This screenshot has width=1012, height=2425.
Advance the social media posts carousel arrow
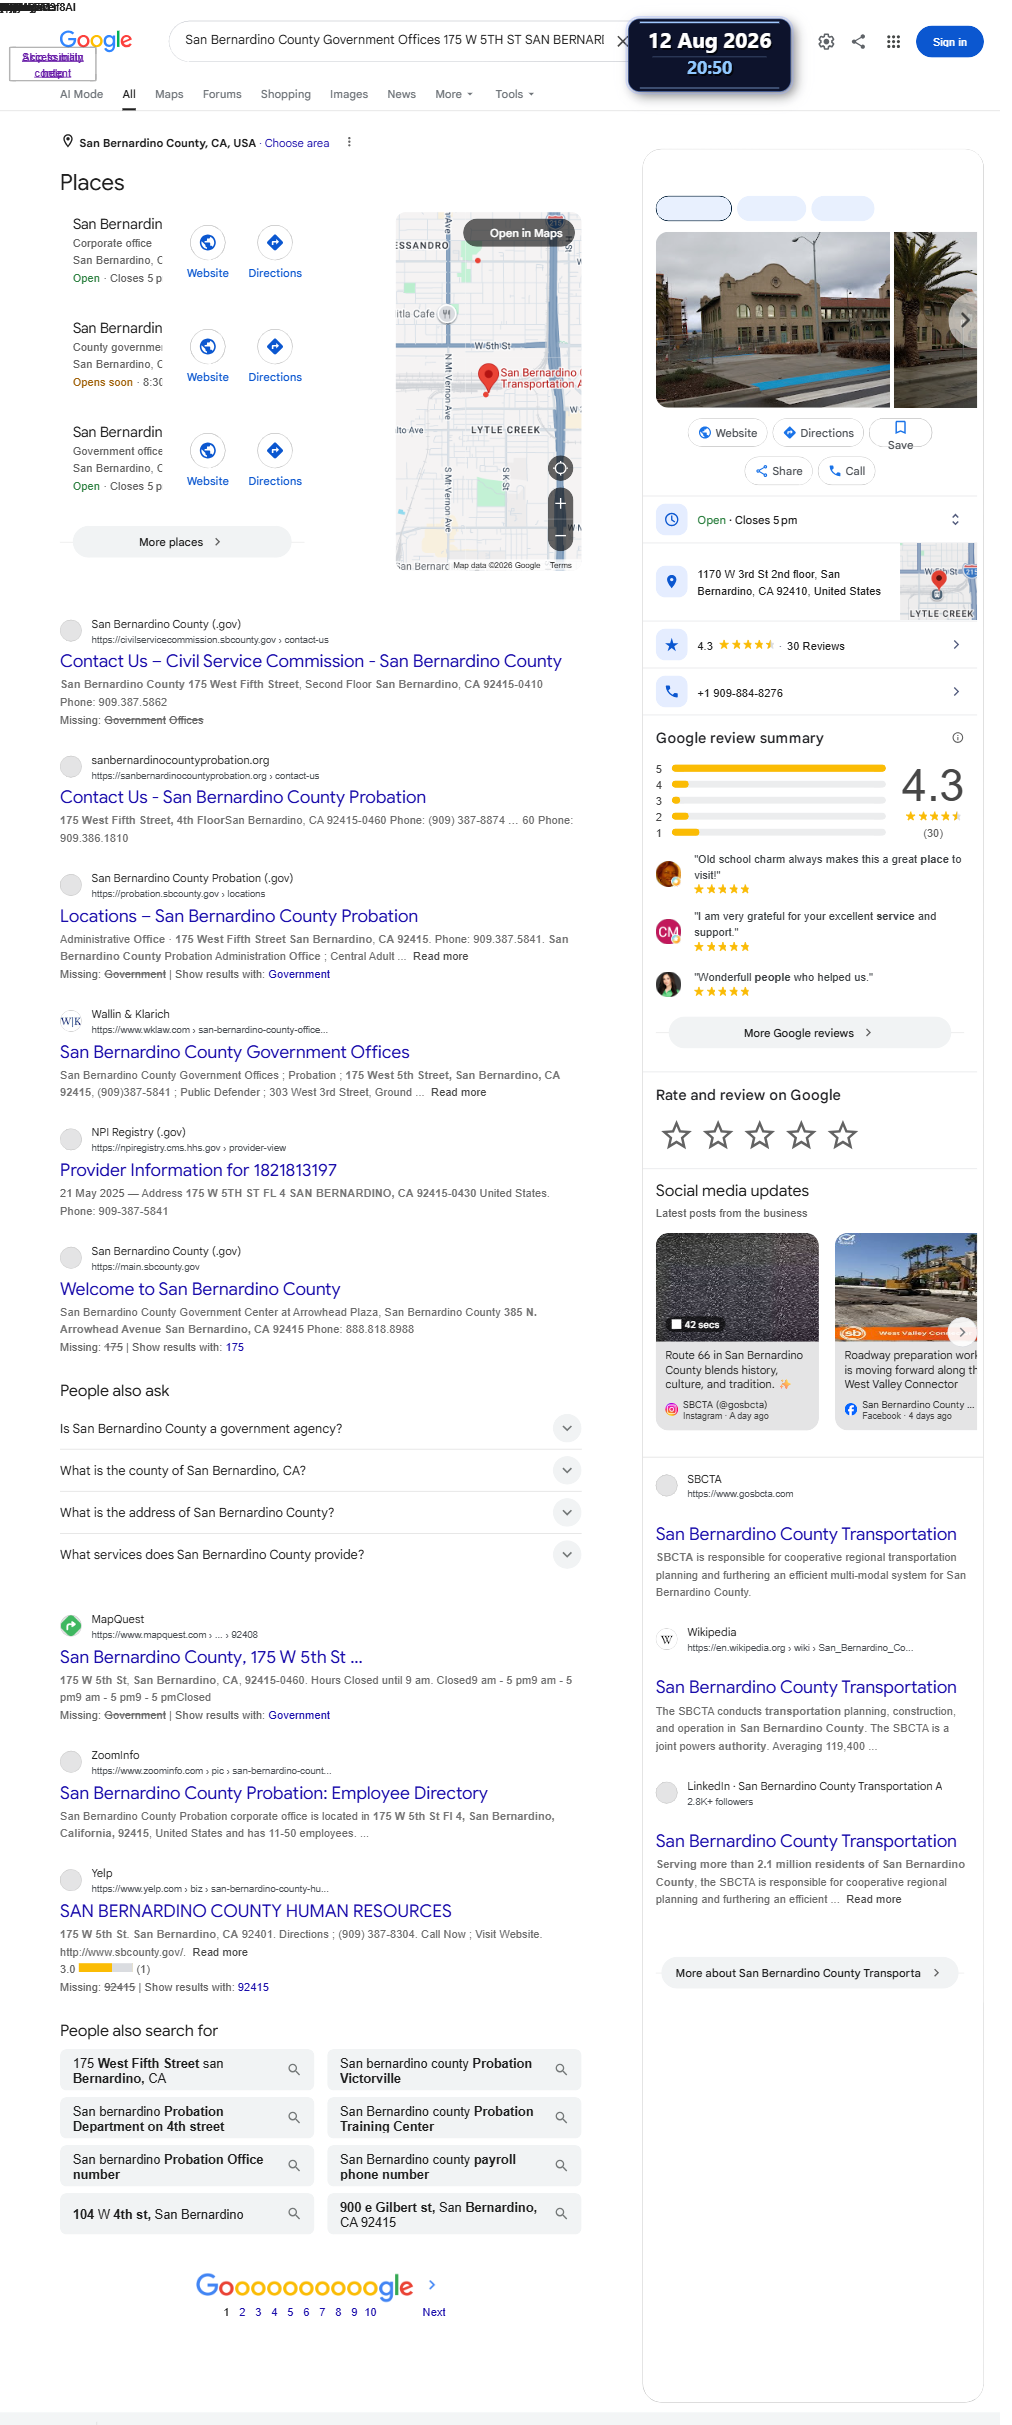point(962,1331)
